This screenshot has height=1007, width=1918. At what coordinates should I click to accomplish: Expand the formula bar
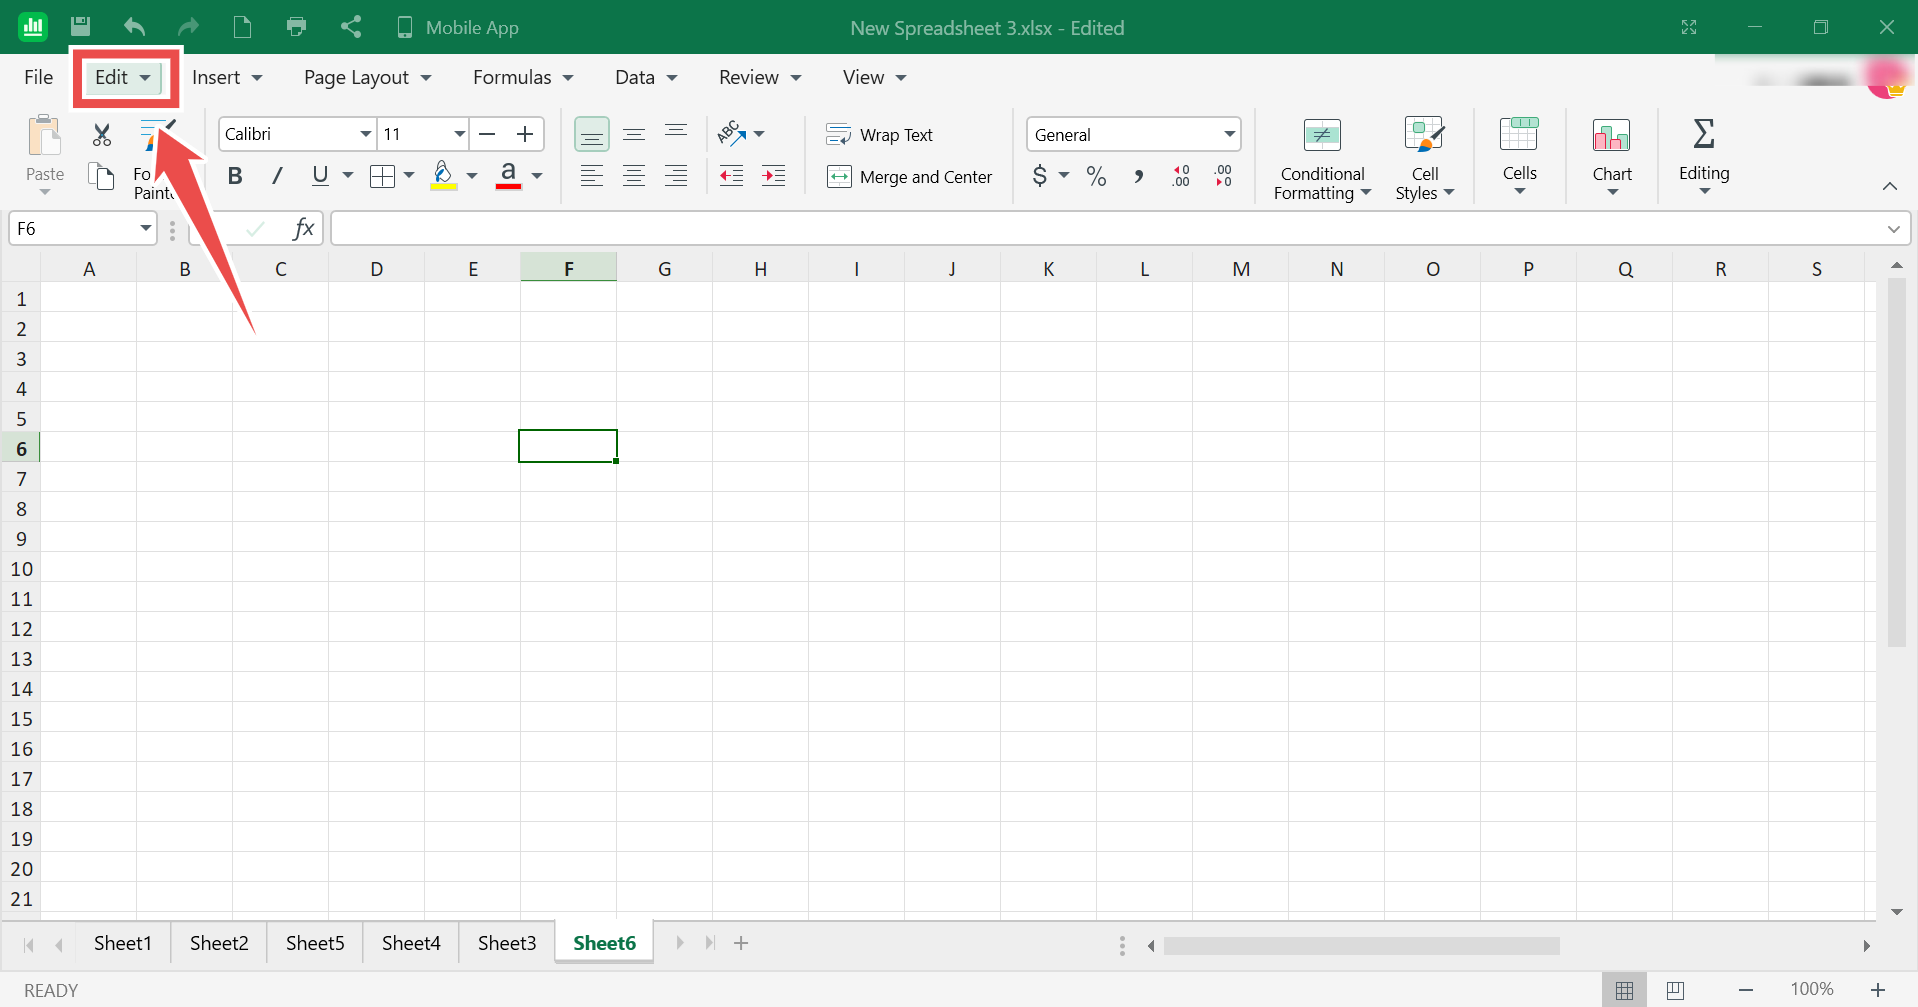pyautogui.click(x=1893, y=229)
